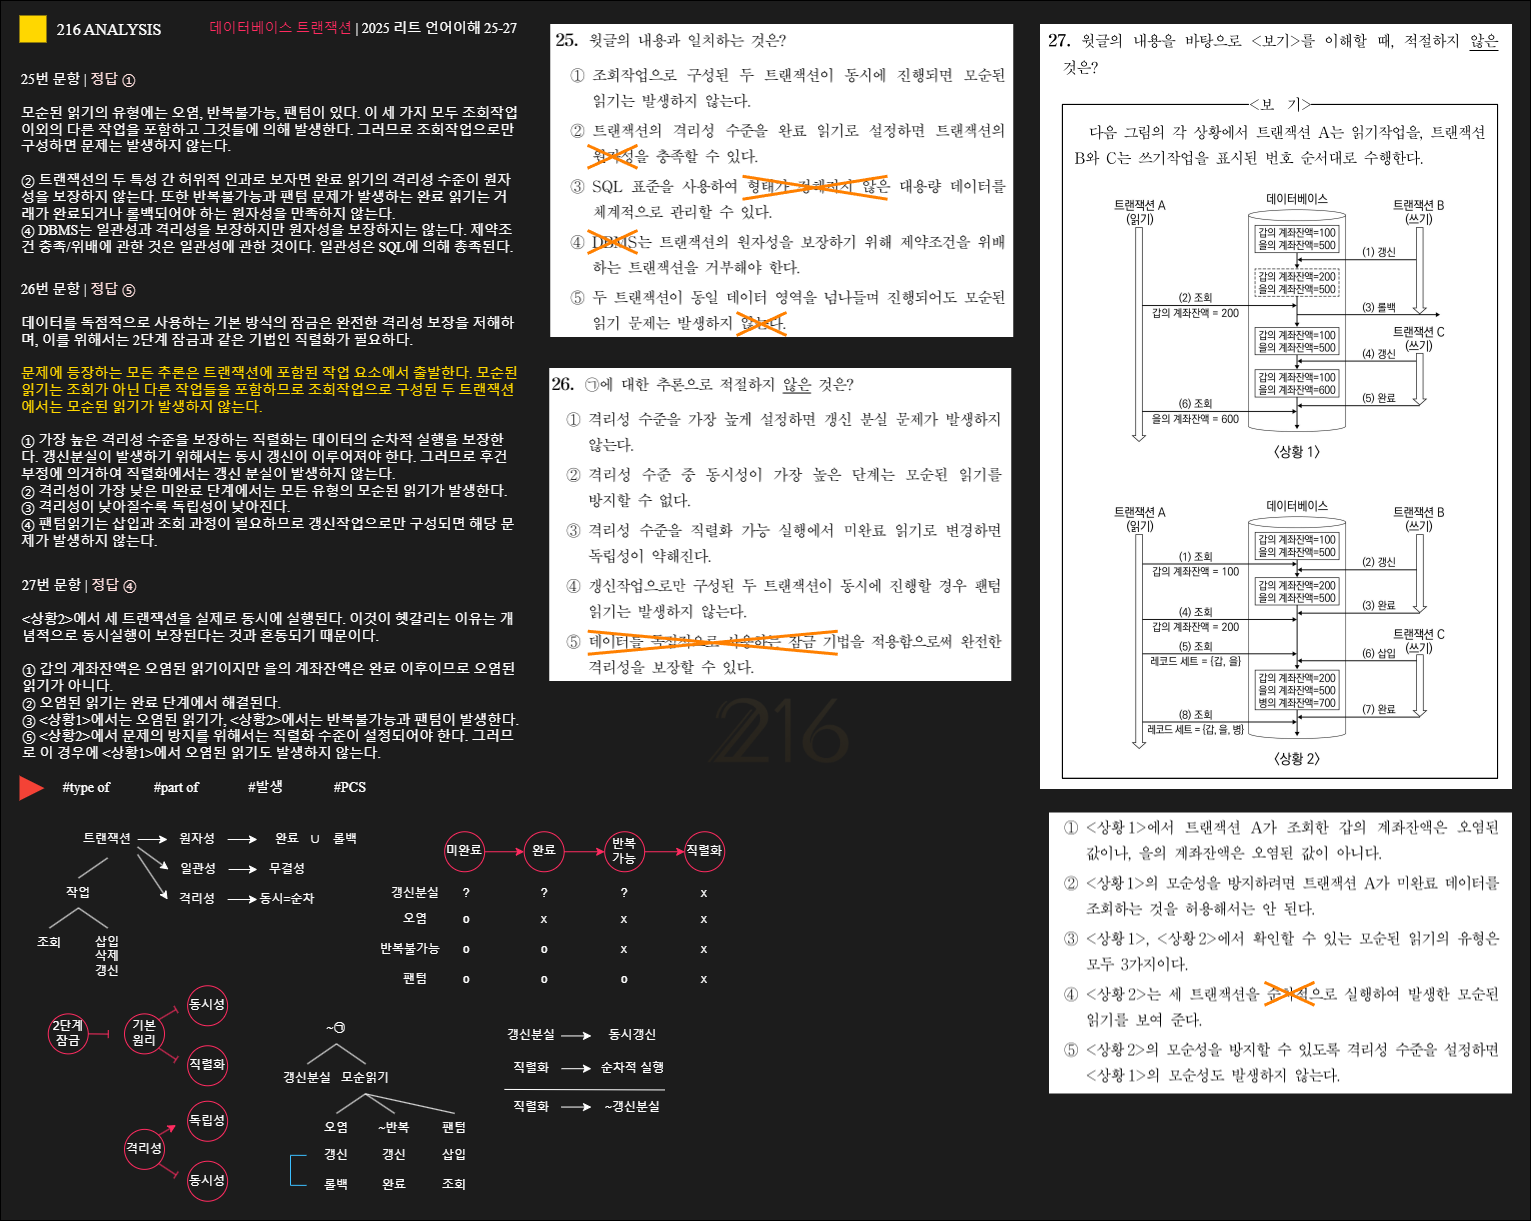Select option ⑤ of question 25
Screen dimensions: 1531x1221
pos(788,310)
